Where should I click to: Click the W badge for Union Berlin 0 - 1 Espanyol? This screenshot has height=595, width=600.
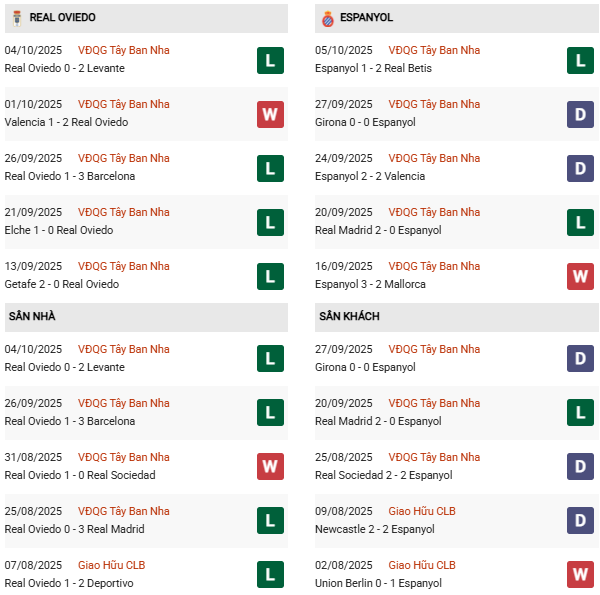click(x=580, y=575)
